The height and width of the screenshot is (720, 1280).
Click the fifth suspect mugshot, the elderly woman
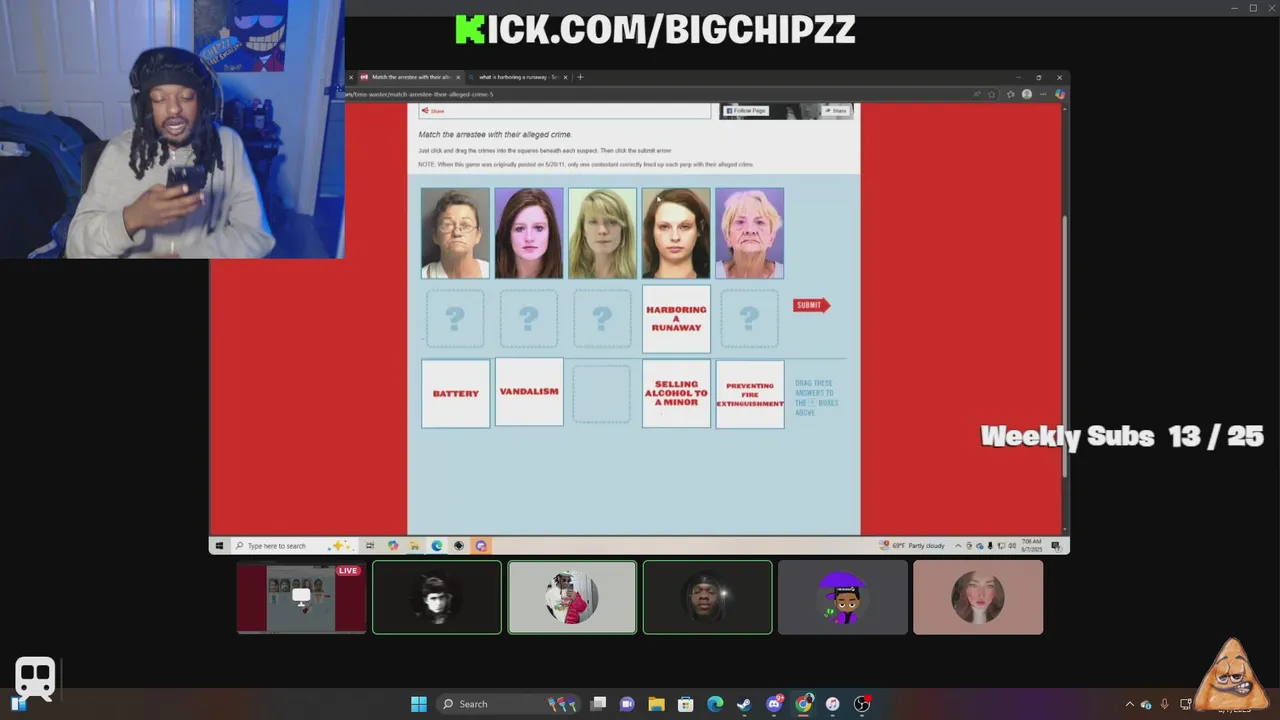750,233
